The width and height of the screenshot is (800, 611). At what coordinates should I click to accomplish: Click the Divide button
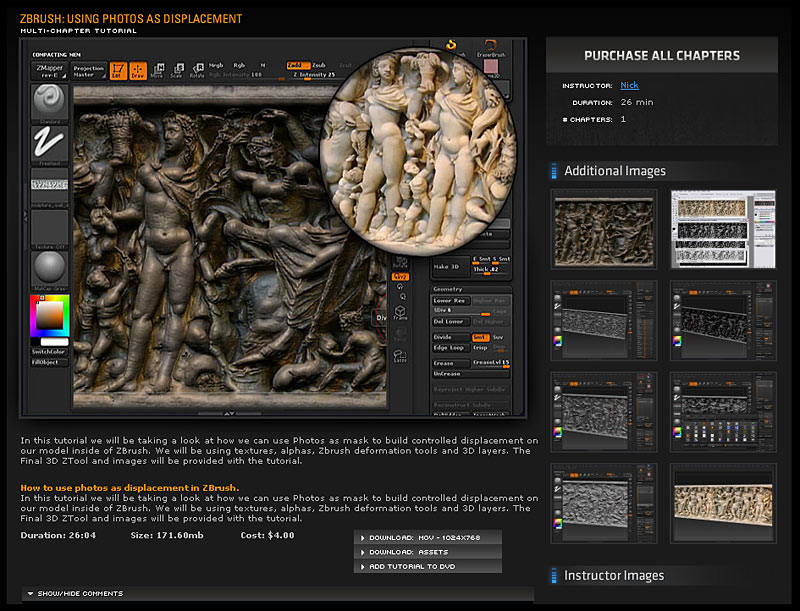pos(451,337)
